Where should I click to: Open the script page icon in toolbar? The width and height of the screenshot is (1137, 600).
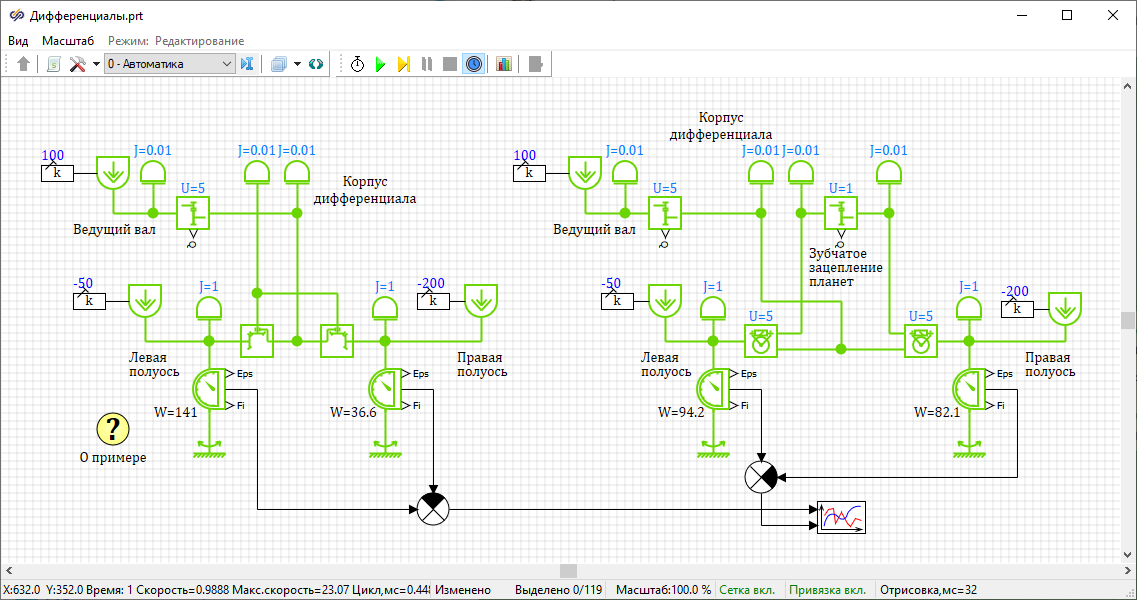tap(54, 64)
